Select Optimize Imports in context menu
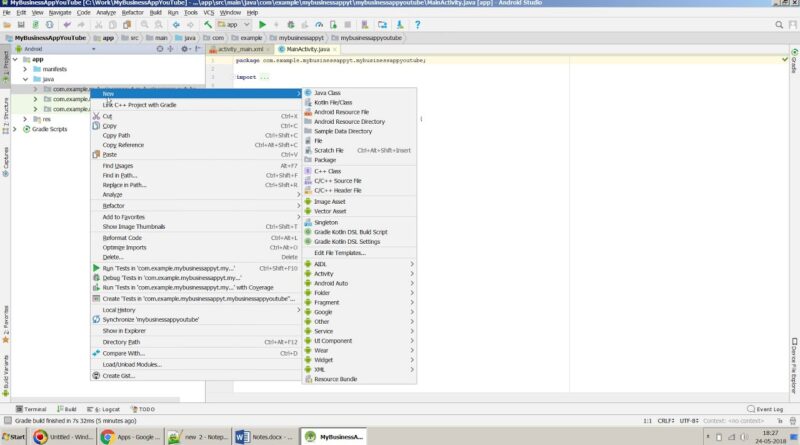 (195, 248)
